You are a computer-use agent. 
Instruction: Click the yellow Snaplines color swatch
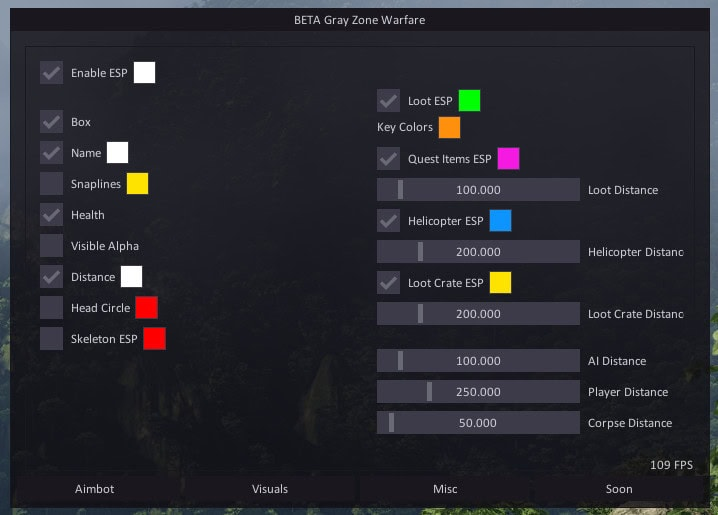tap(138, 184)
